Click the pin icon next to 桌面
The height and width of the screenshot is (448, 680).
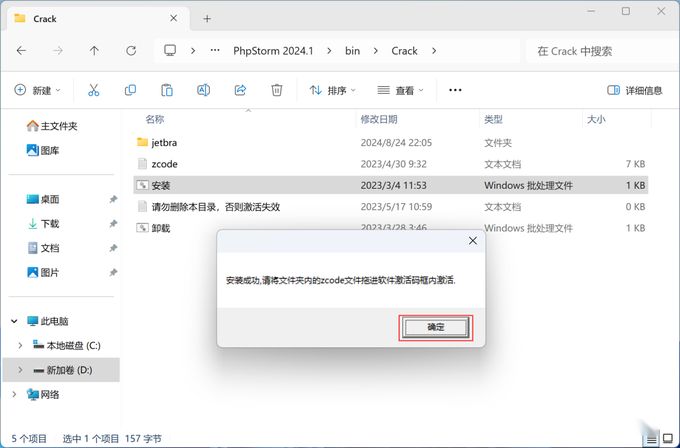(x=113, y=199)
